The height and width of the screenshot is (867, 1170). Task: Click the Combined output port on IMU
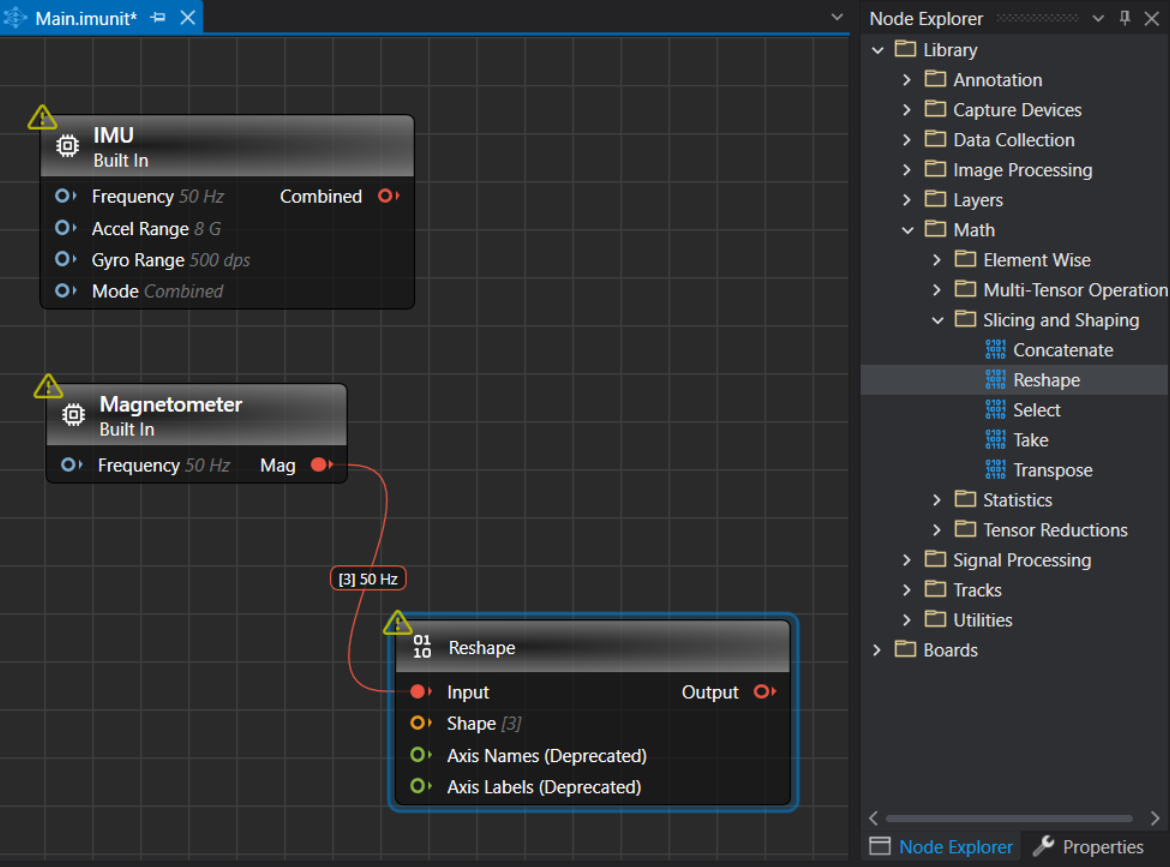point(388,196)
